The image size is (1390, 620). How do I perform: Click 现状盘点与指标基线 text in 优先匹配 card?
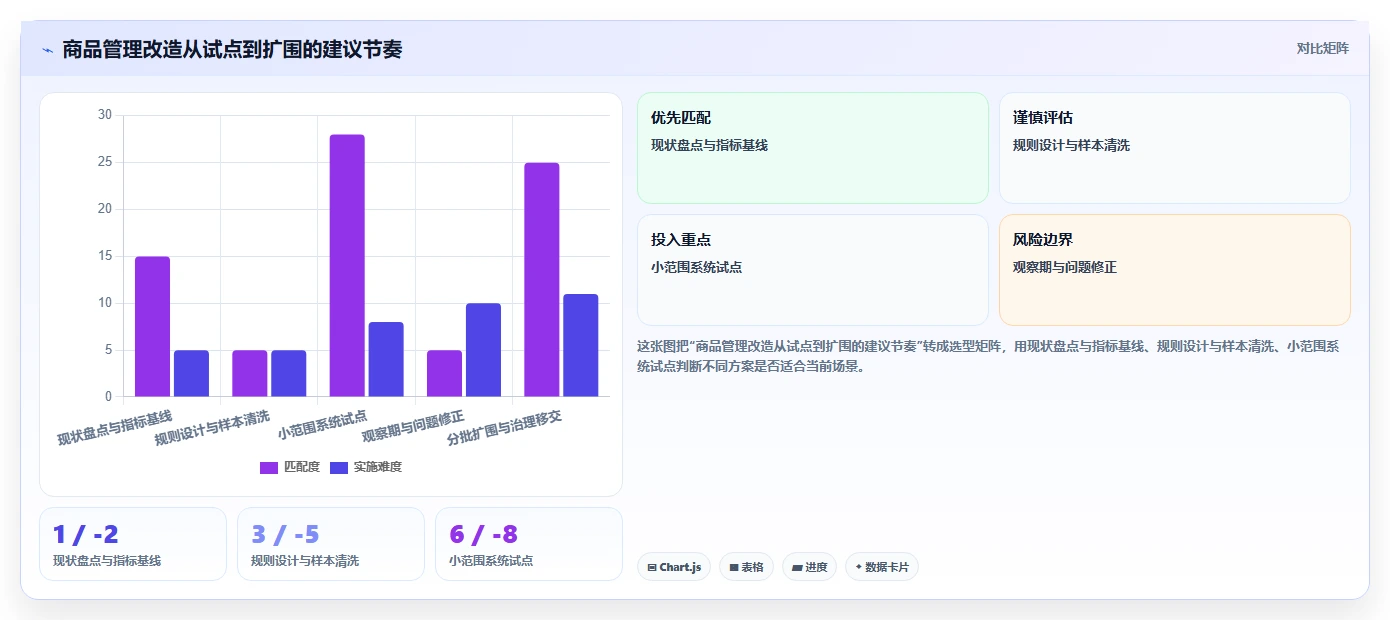pos(709,145)
